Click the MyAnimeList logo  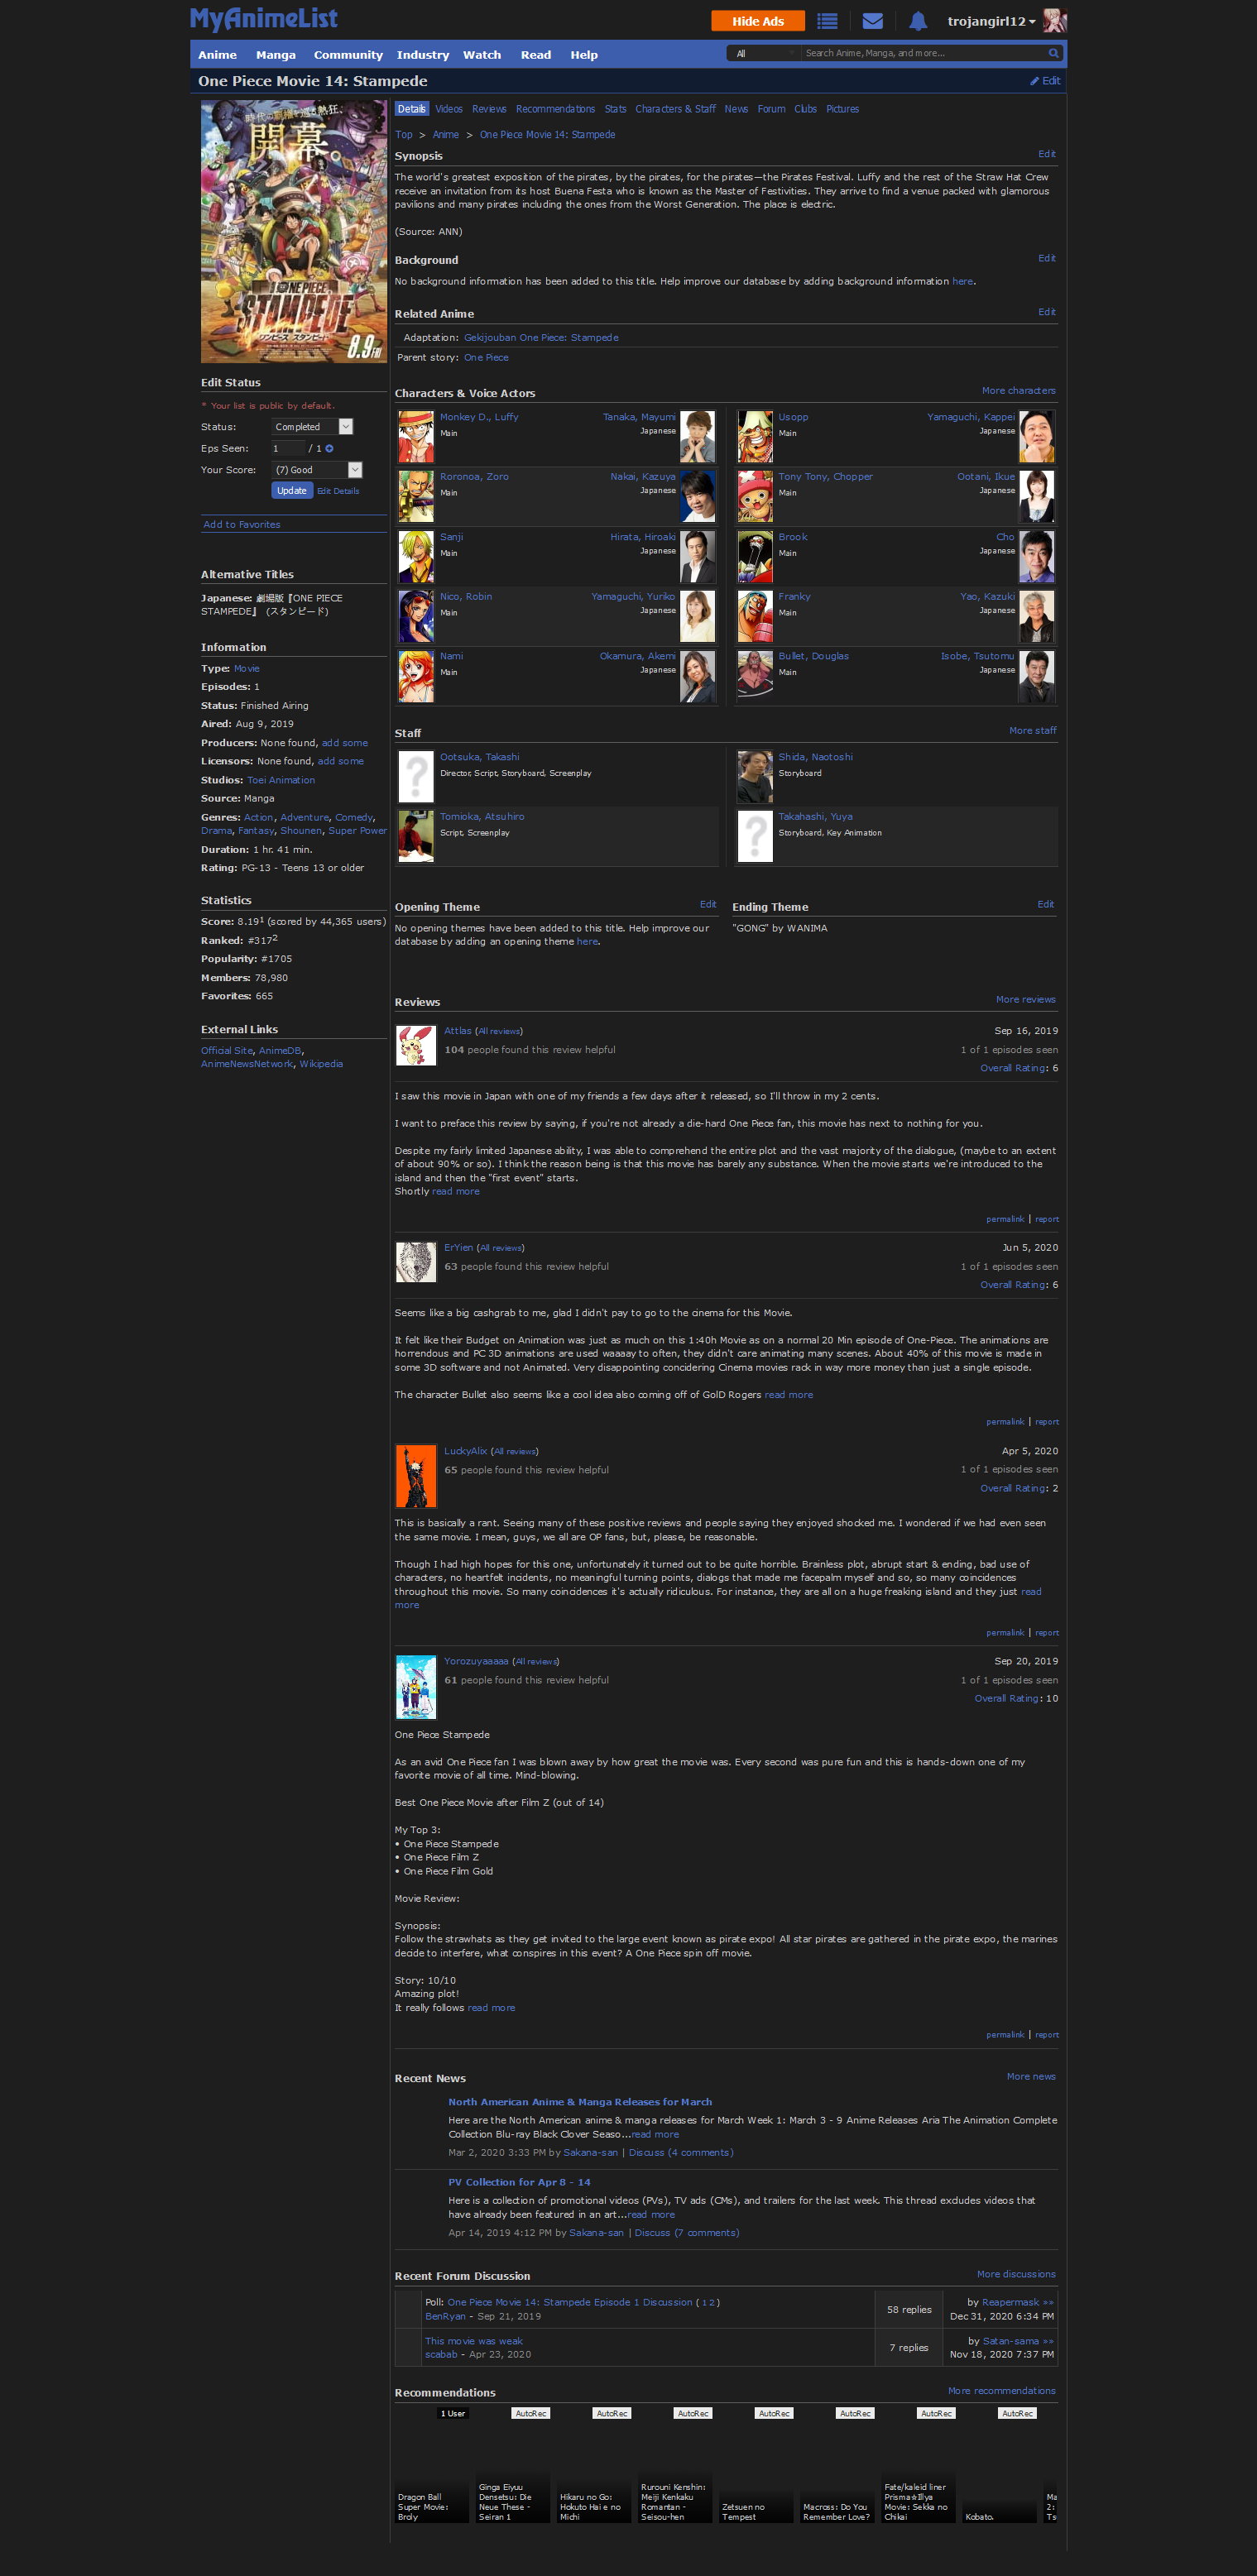pyautogui.click(x=264, y=19)
